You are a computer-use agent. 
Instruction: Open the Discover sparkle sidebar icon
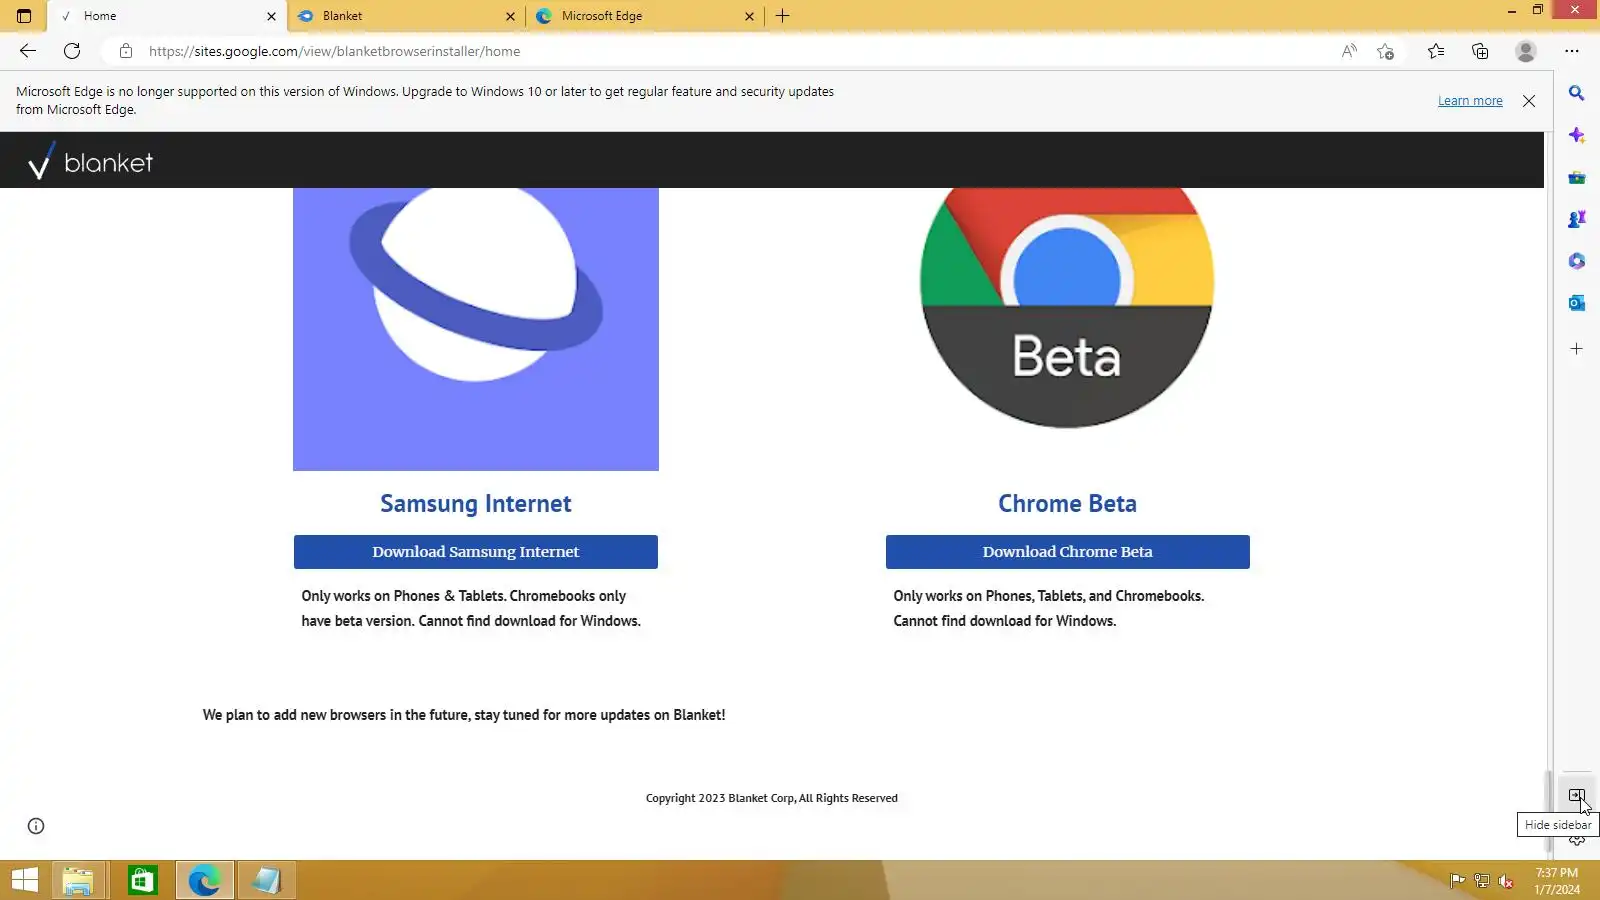[1577, 135]
